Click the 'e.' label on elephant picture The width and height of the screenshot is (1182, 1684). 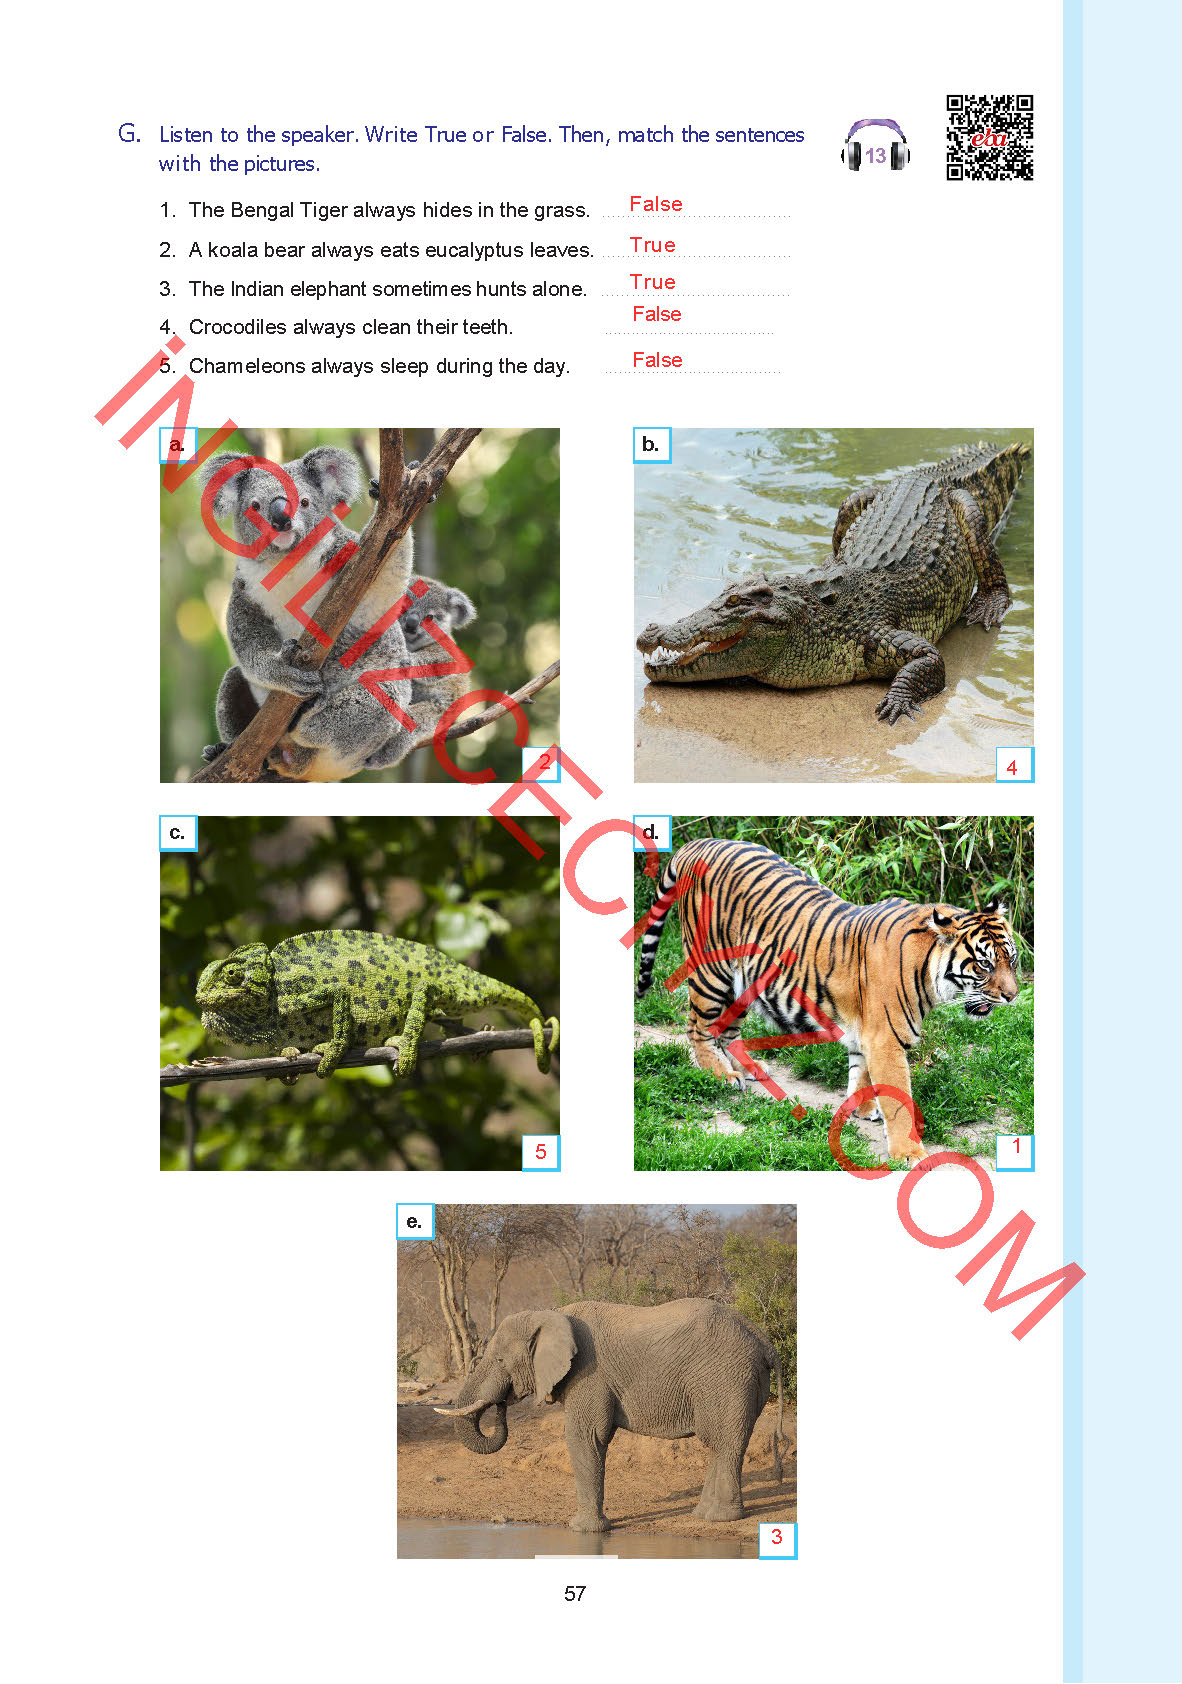tap(415, 1221)
